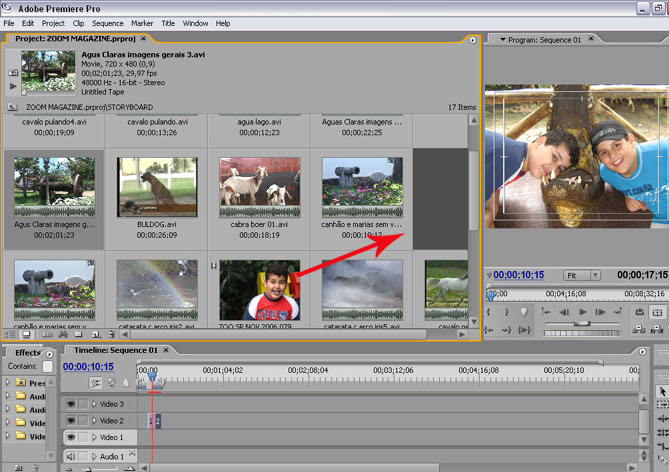Expand the Video 2 track
Screen dimensions: 669x472
[94, 421]
